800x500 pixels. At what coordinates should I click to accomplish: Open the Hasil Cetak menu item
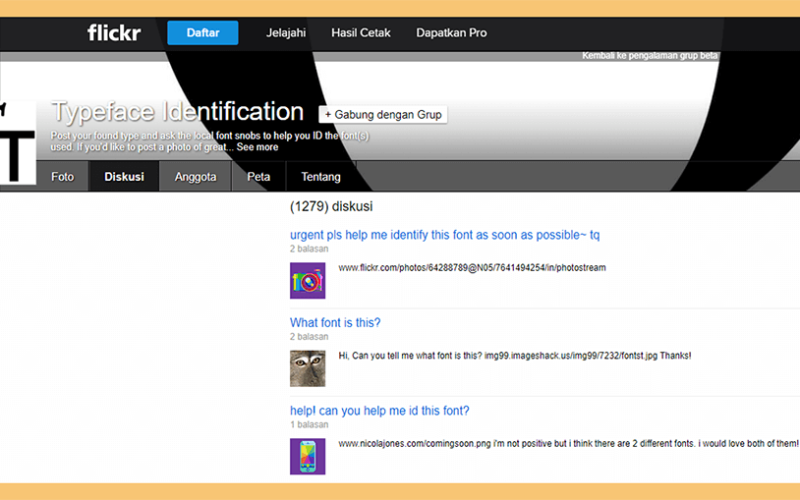pos(361,33)
